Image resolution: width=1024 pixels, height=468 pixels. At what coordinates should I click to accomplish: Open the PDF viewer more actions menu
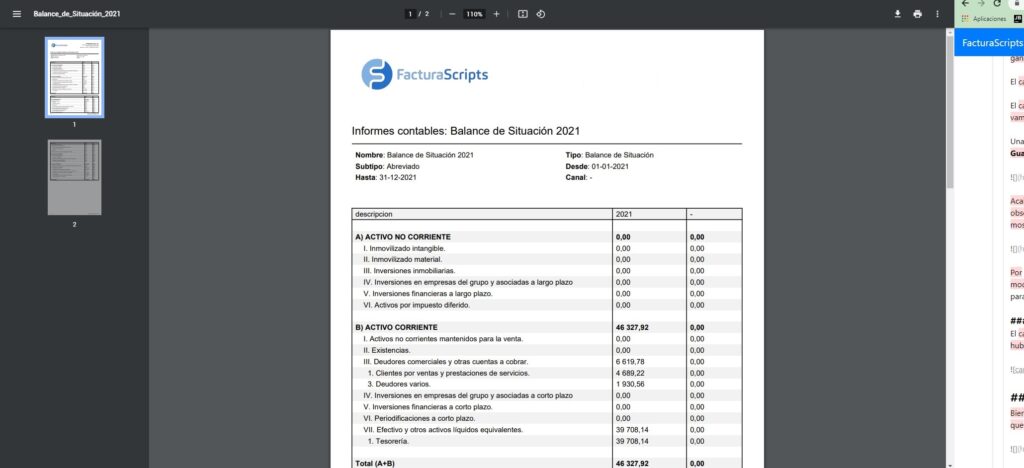coord(937,14)
